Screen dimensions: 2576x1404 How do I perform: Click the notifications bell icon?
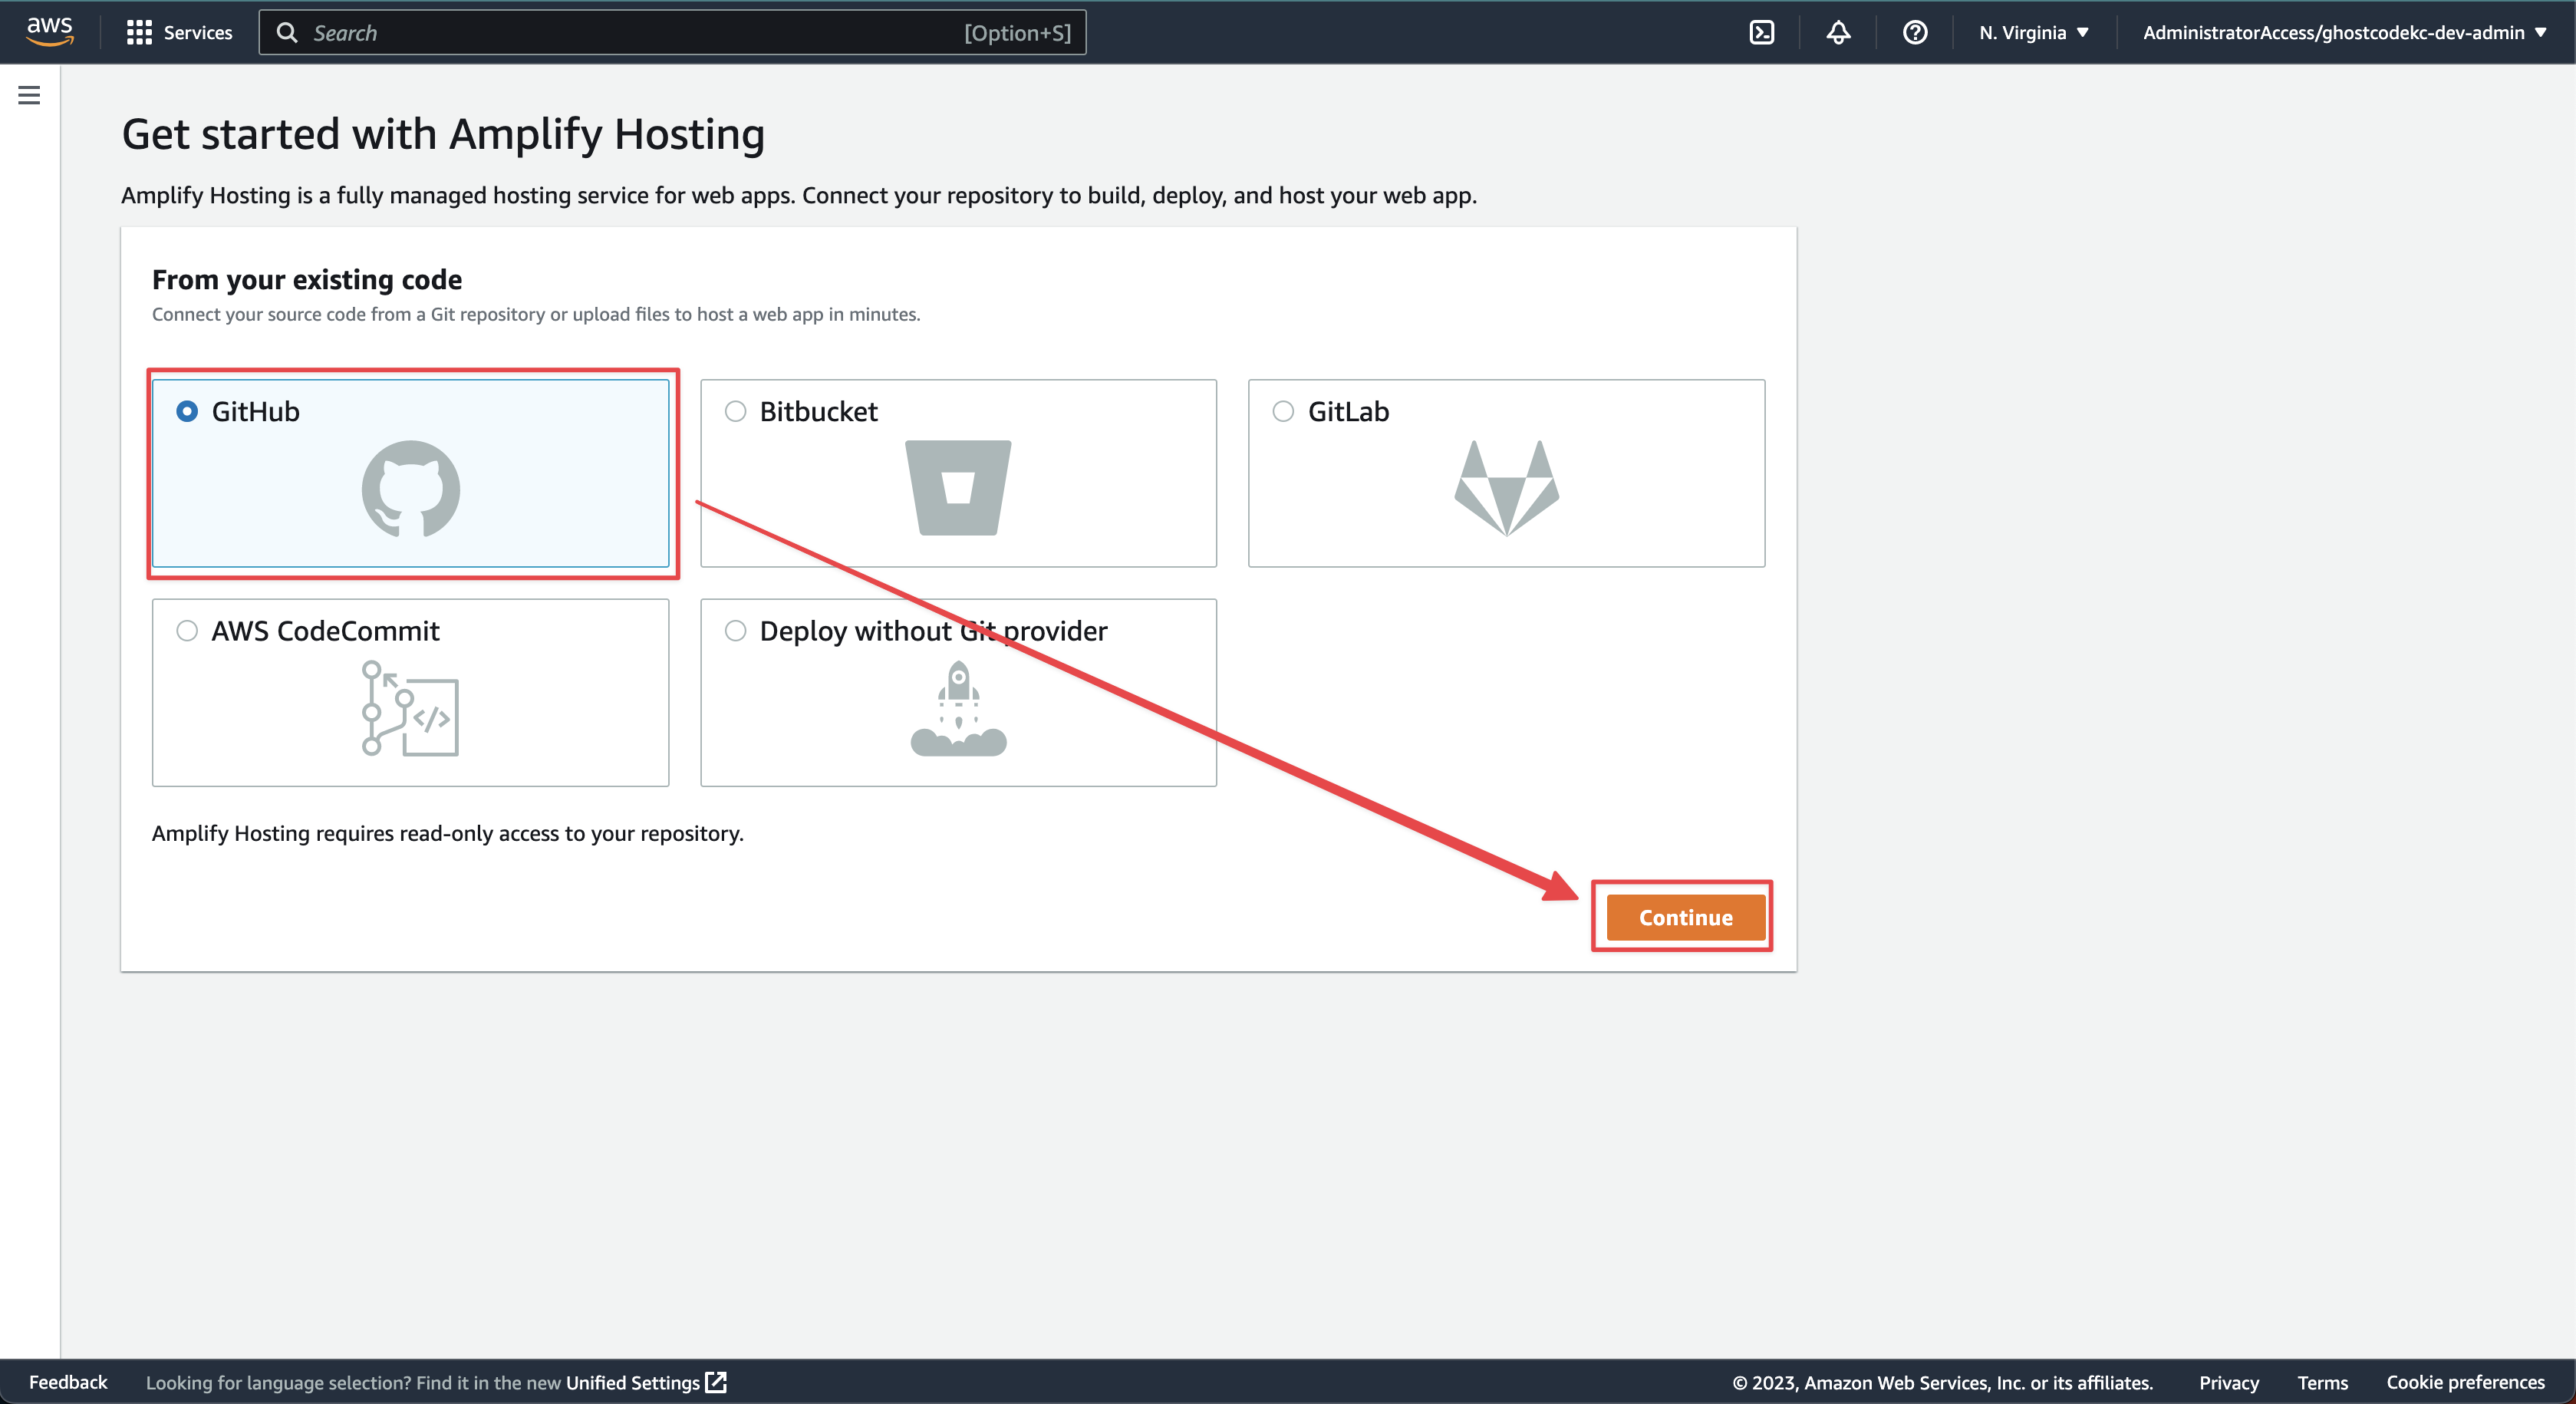[1838, 31]
